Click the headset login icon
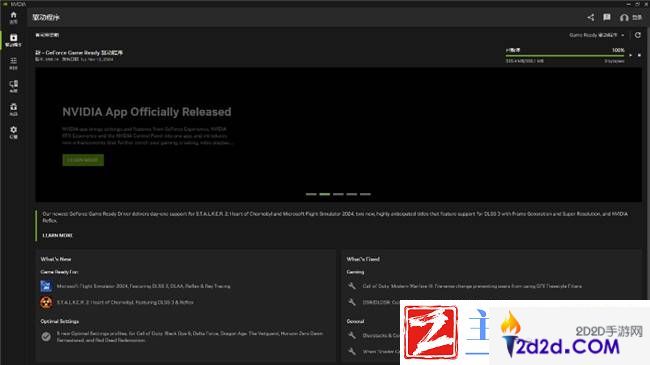Screen dimensions: 650x365 (624, 17)
